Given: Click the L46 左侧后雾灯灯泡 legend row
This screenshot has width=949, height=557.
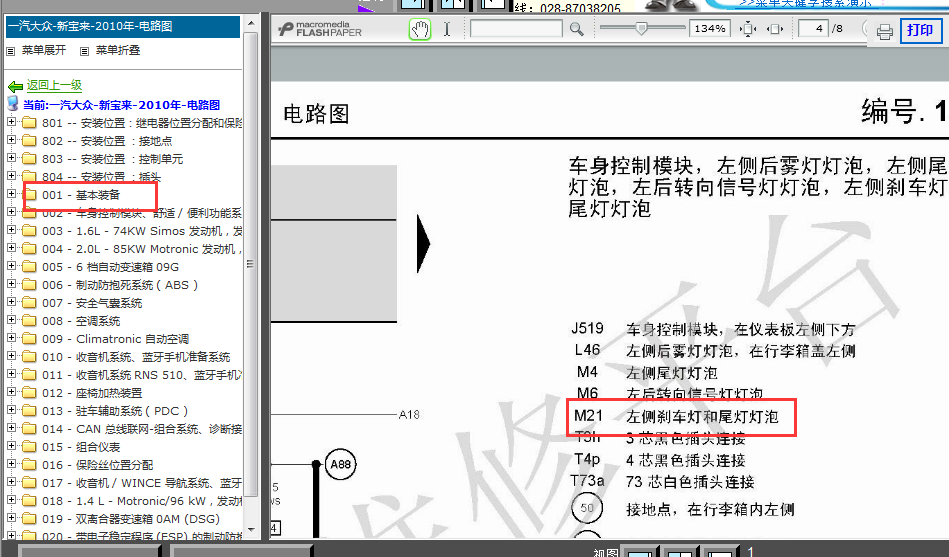Looking at the screenshot, I should [x=715, y=351].
